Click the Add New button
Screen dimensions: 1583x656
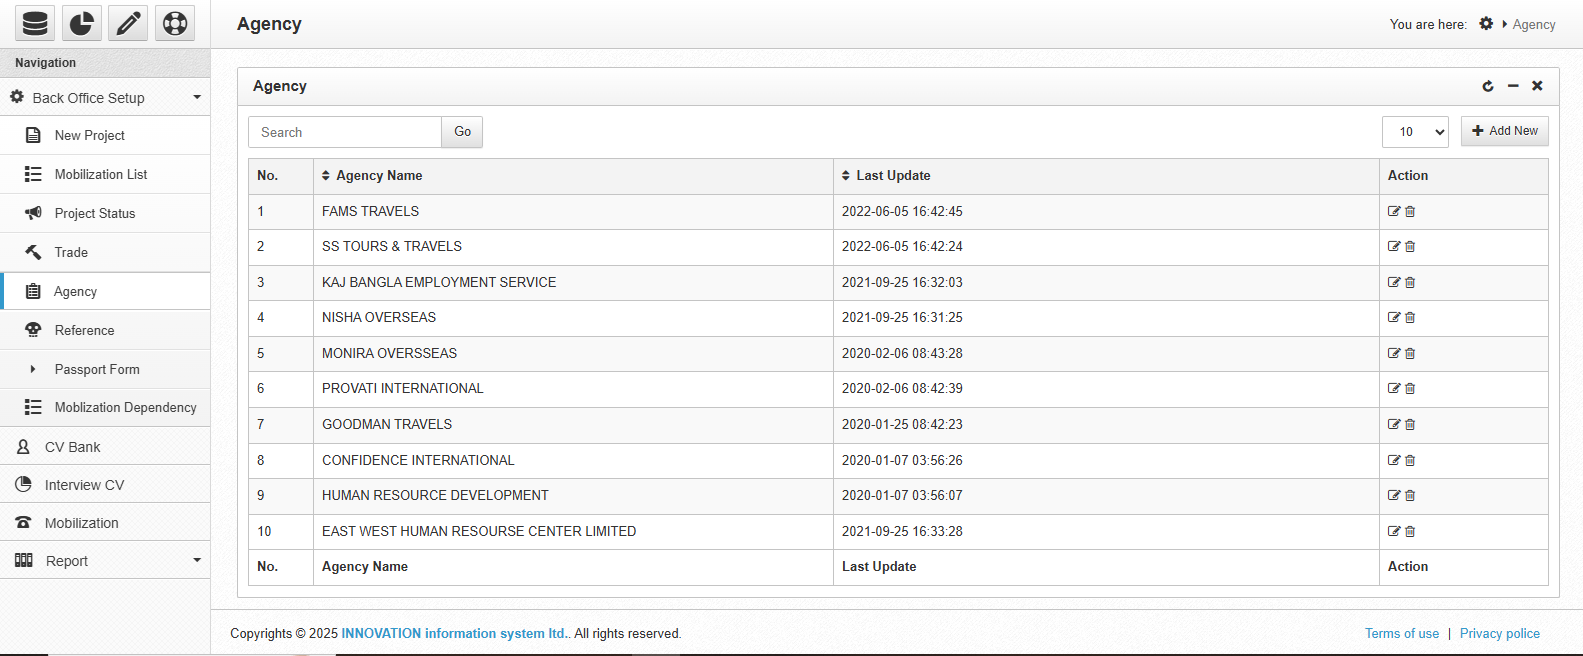coord(1504,131)
